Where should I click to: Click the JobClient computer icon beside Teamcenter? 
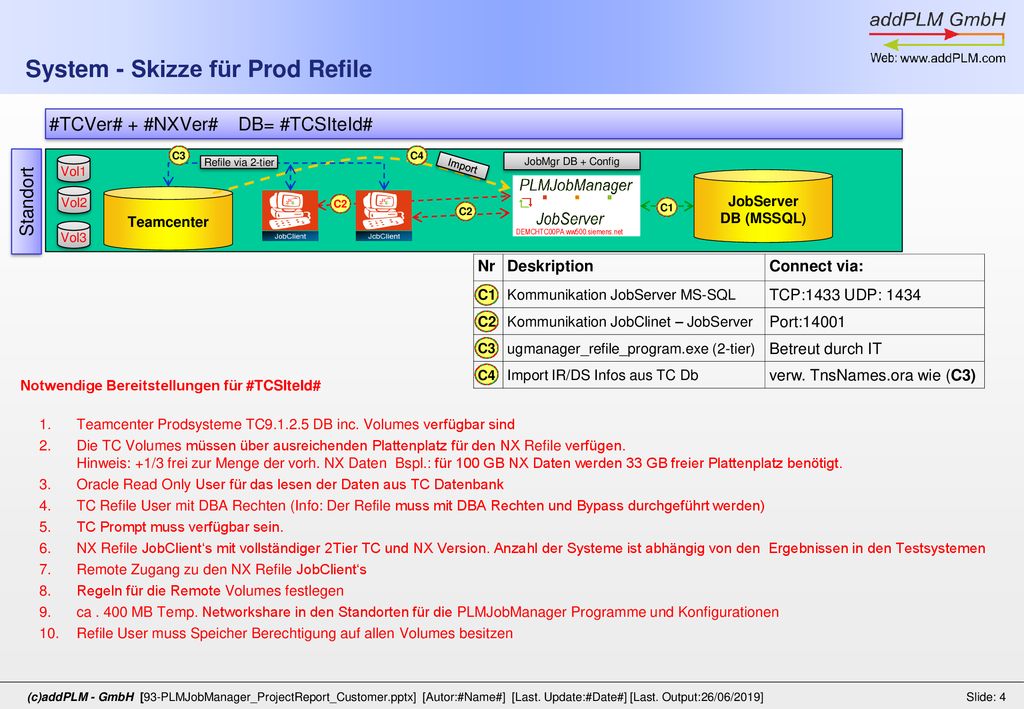pyautogui.click(x=290, y=215)
